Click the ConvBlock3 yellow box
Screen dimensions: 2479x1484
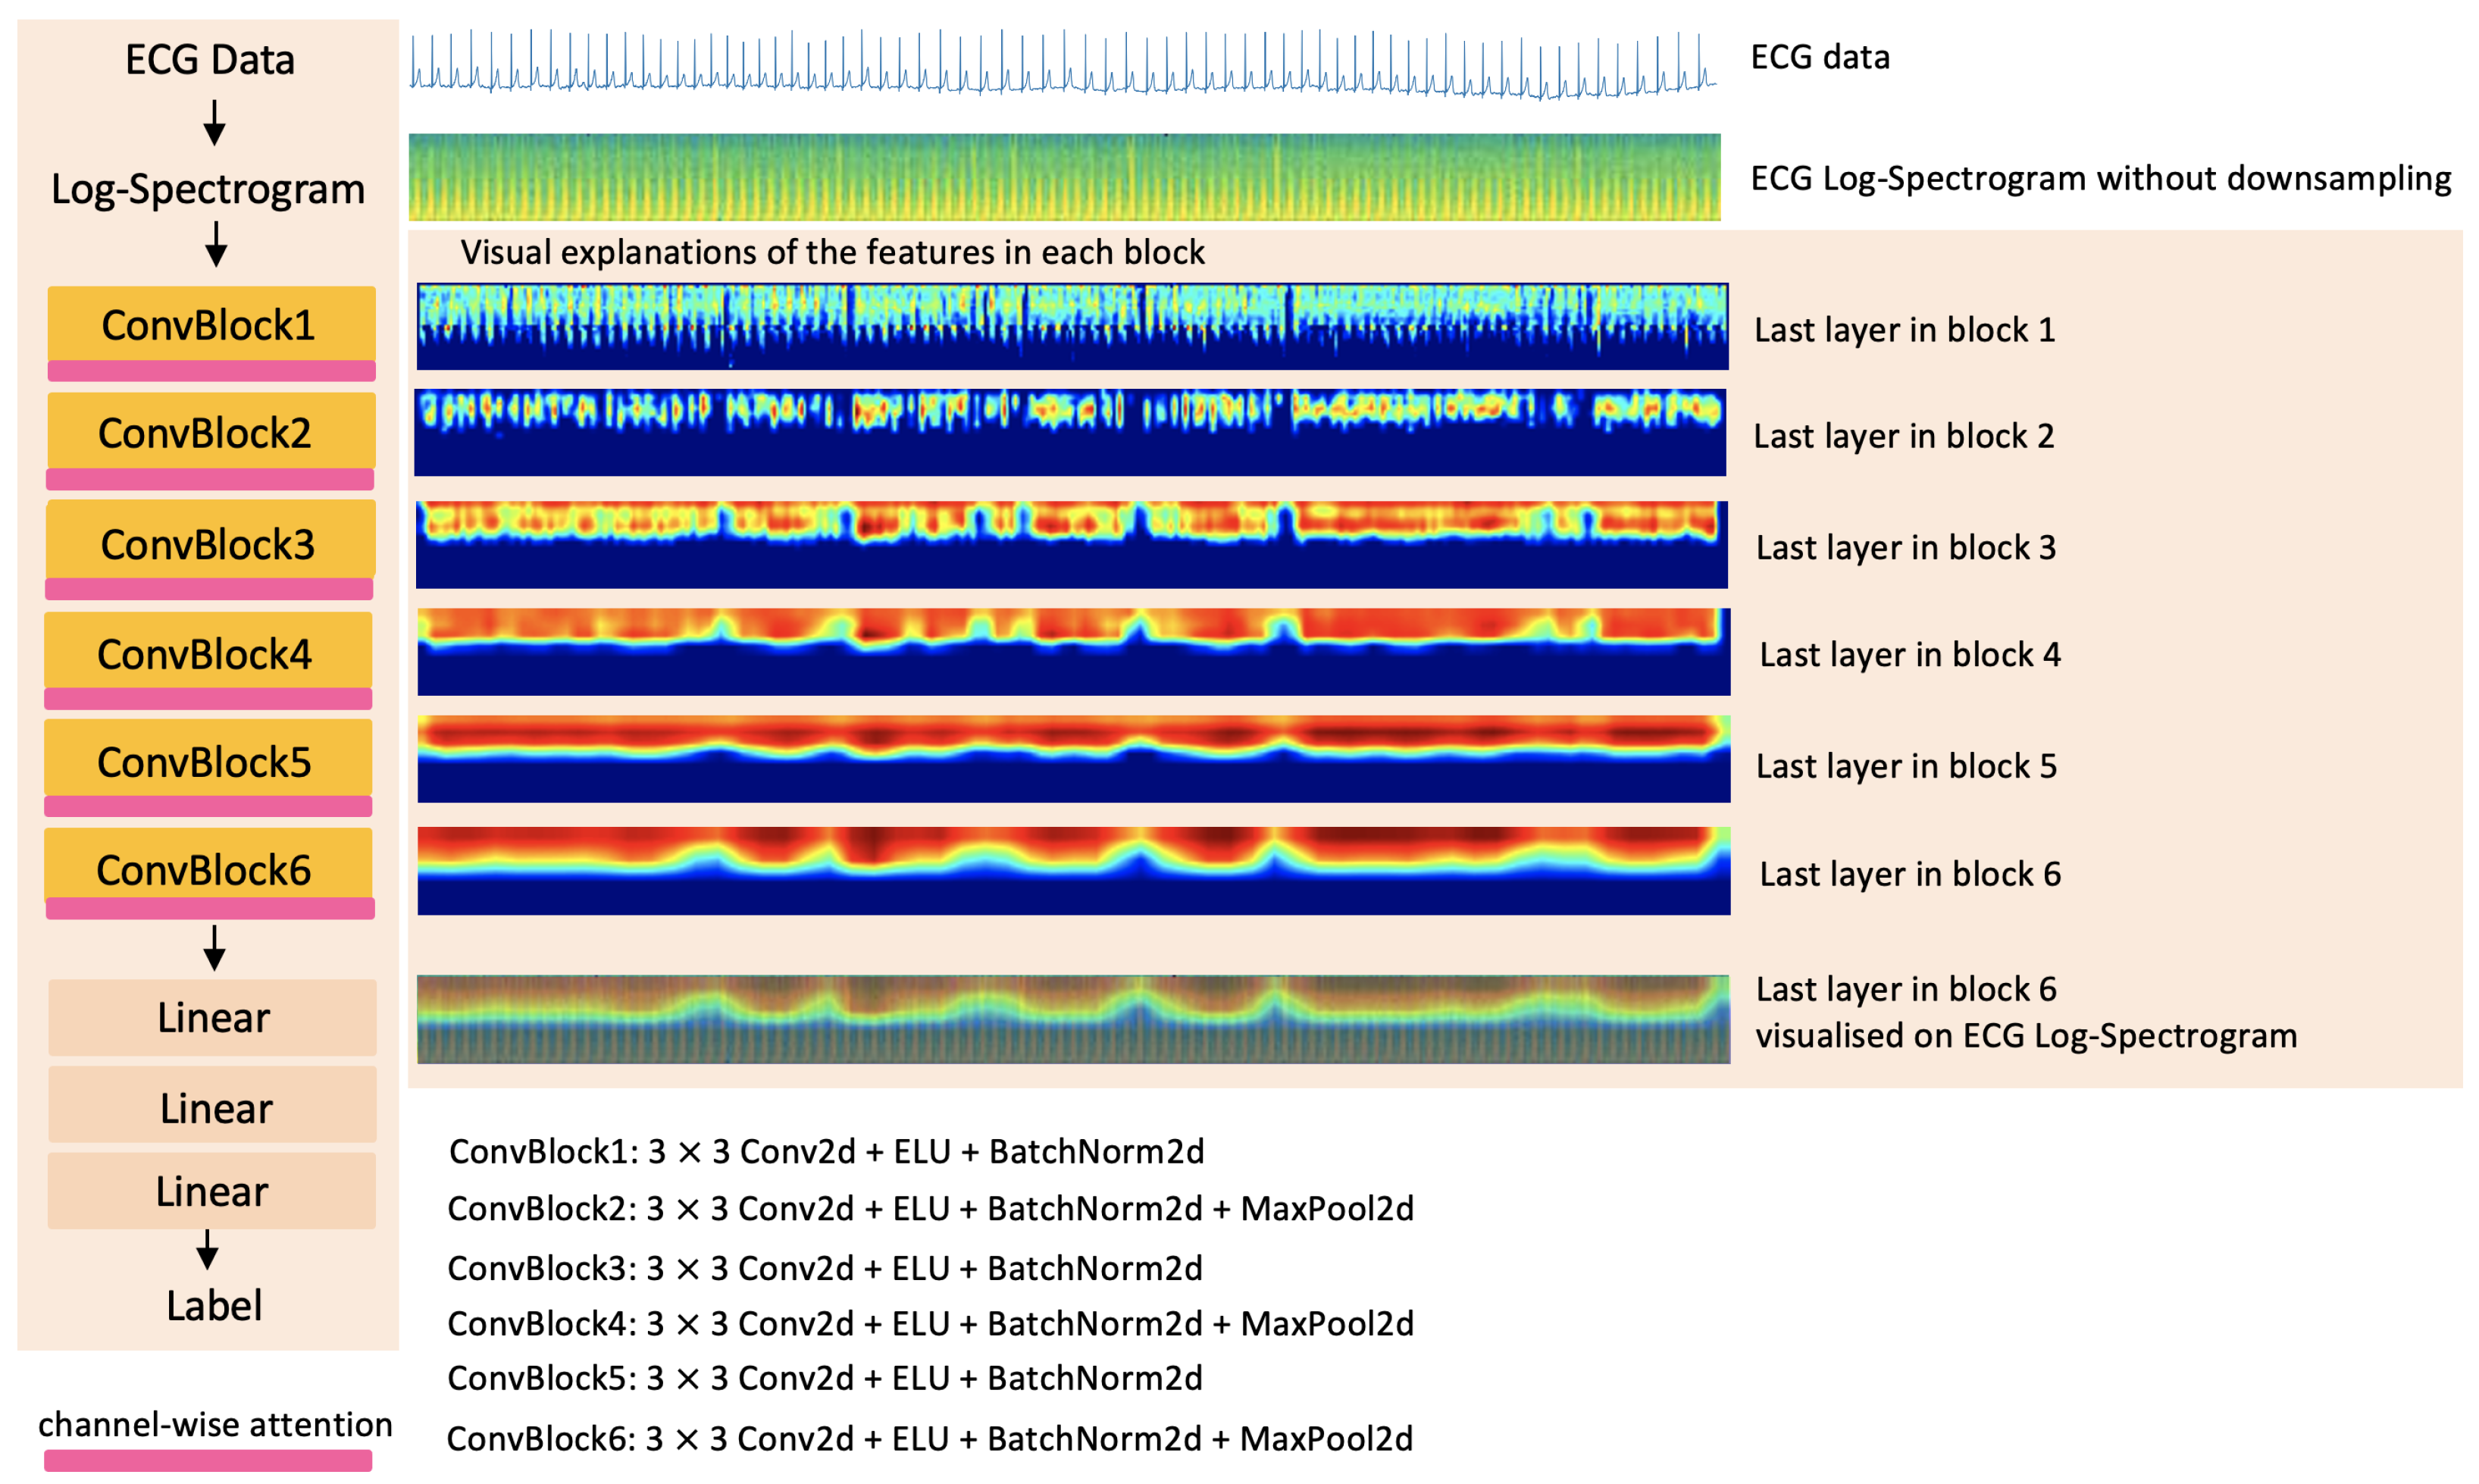(210, 541)
